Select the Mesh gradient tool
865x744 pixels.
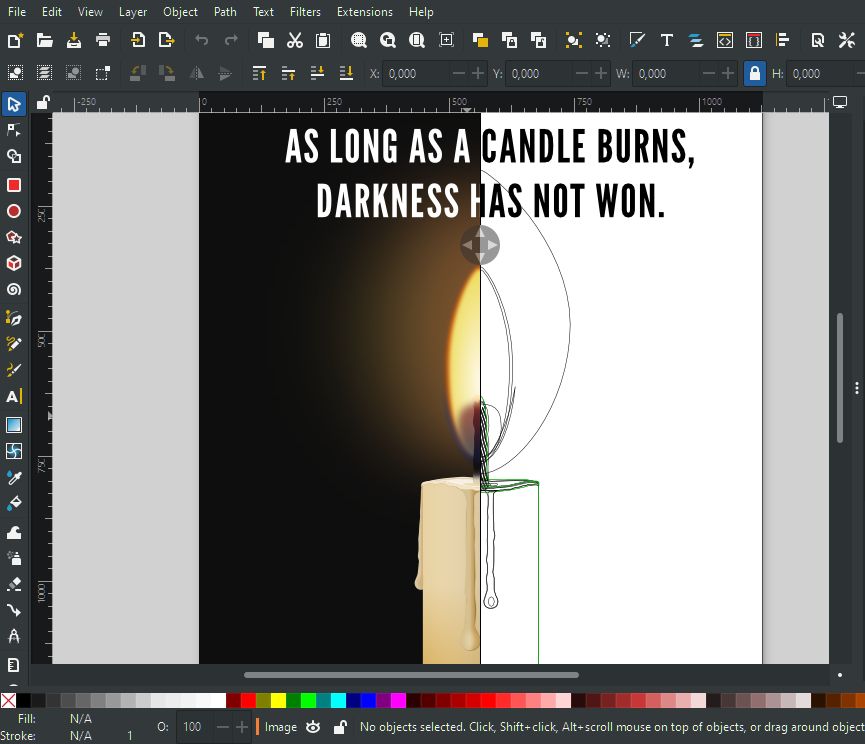(x=14, y=451)
